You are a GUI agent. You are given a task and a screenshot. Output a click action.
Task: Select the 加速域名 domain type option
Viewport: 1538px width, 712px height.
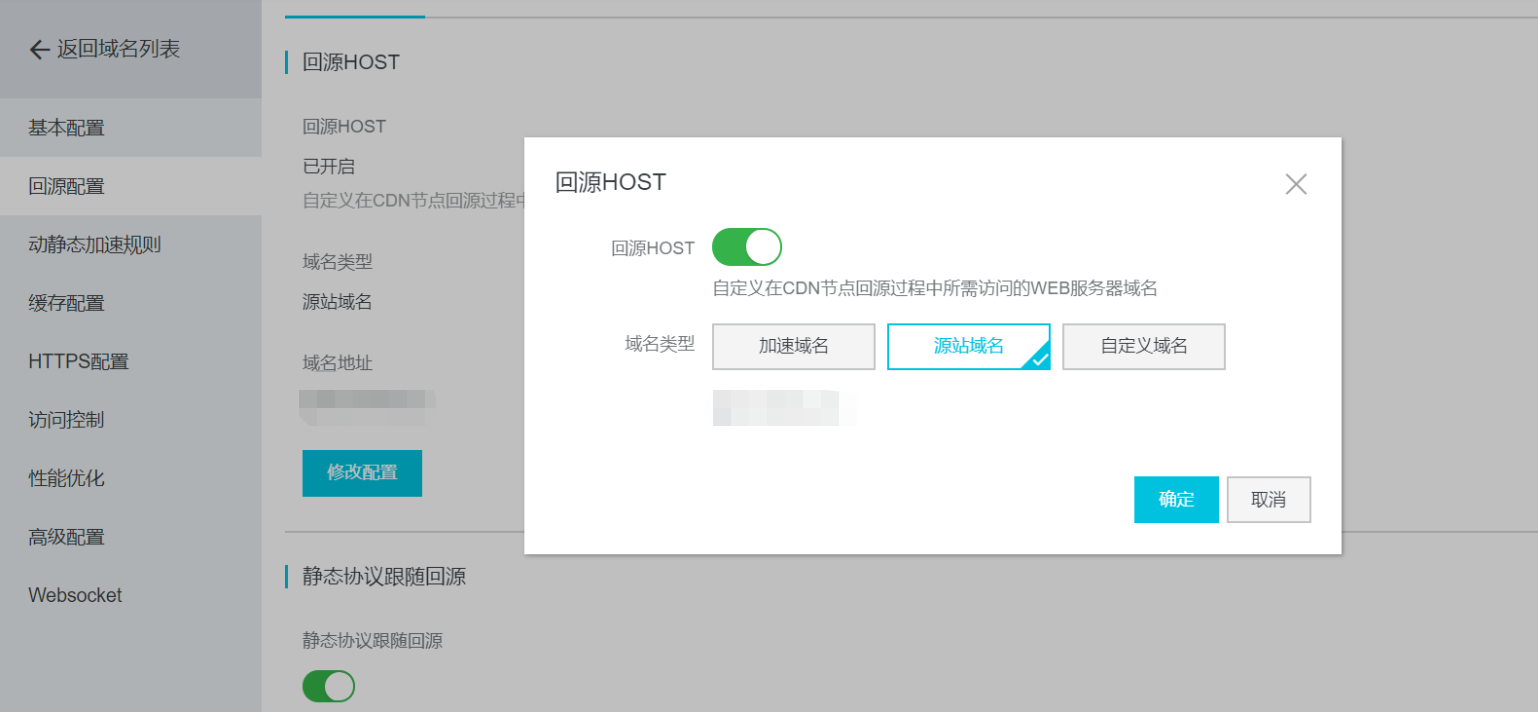pos(793,346)
